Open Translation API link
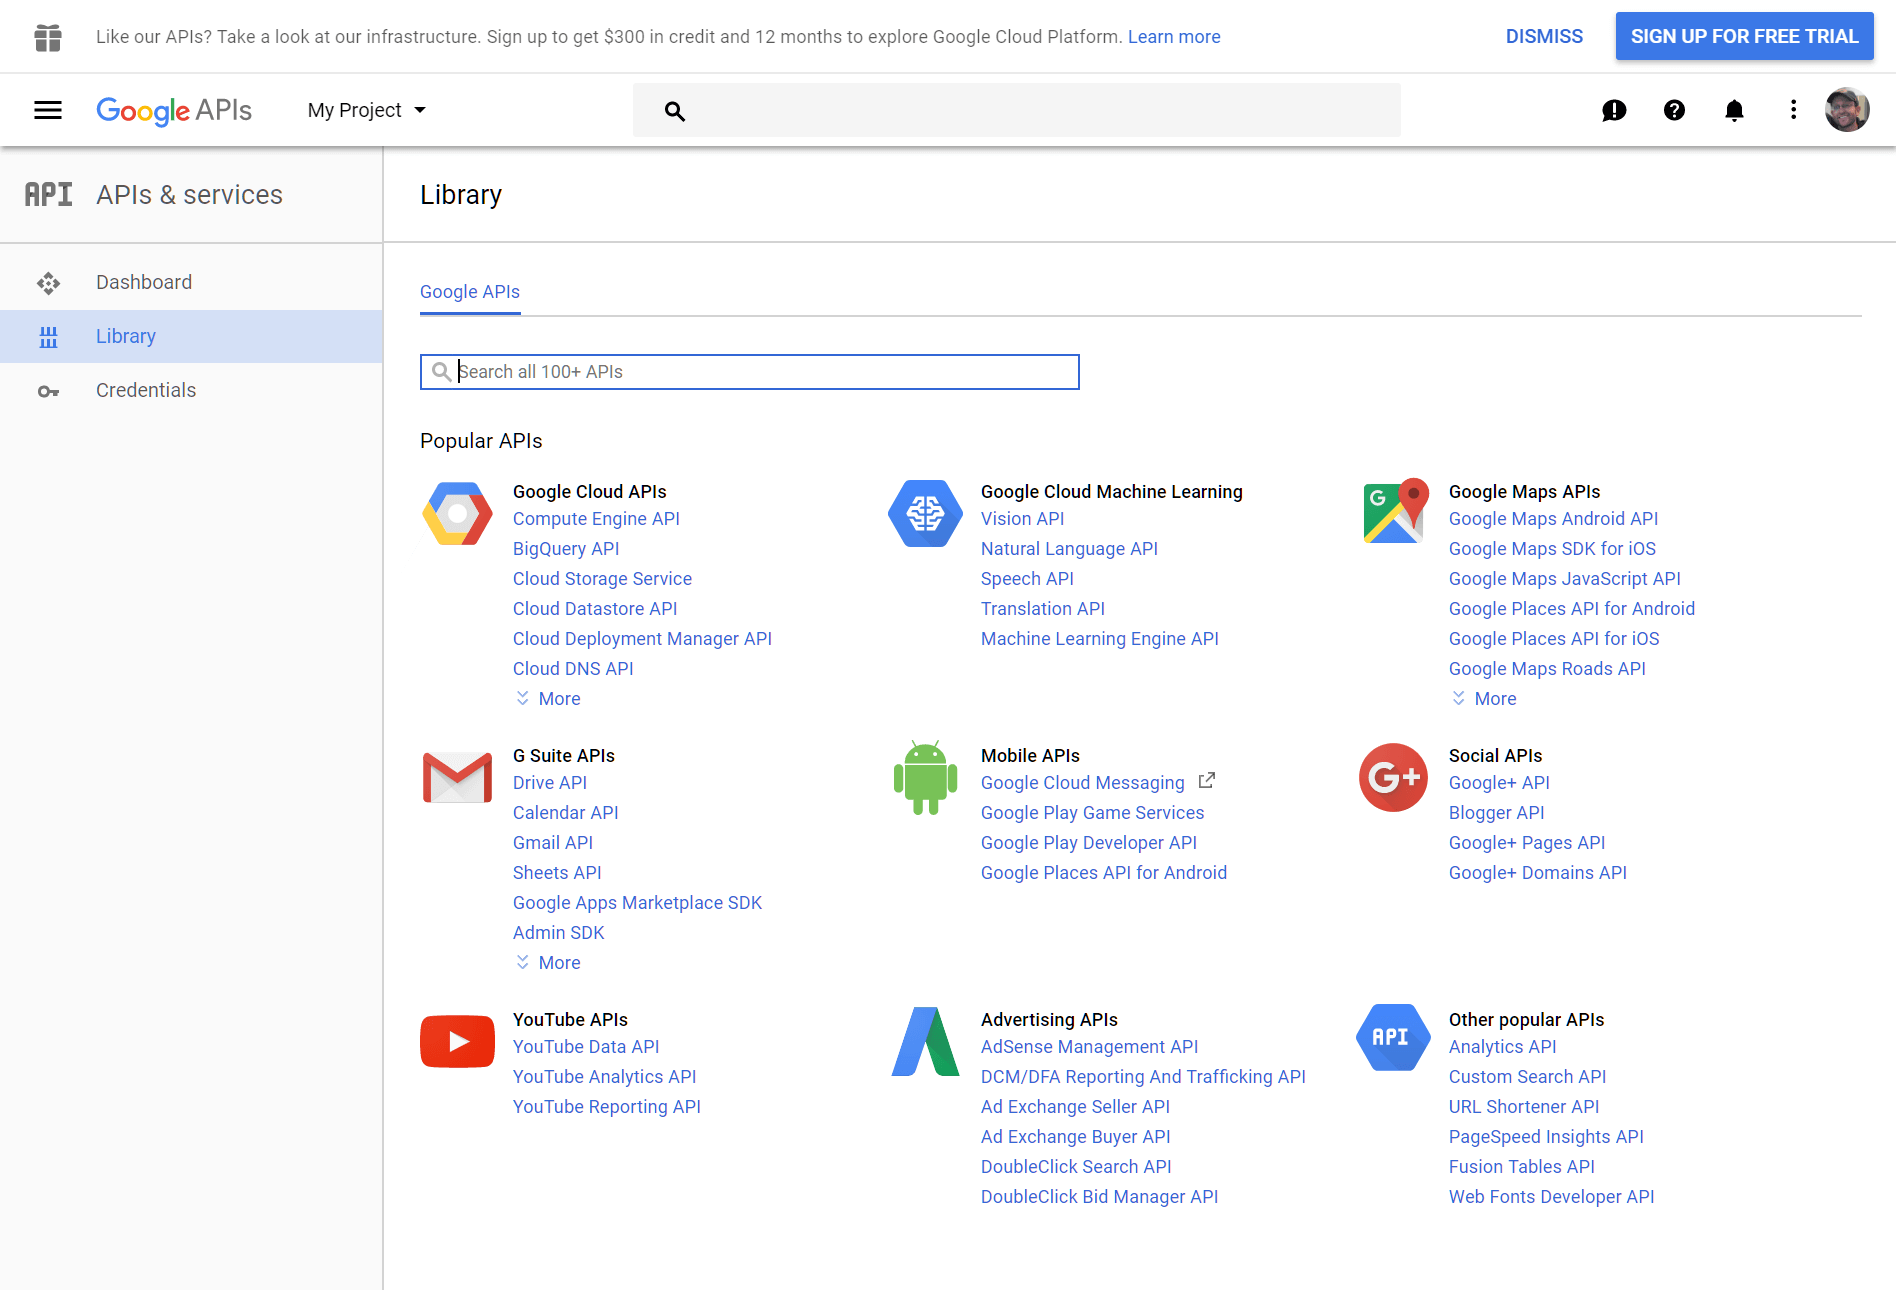This screenshot has height=1290, width=1896. click(x=1043, y=609)
